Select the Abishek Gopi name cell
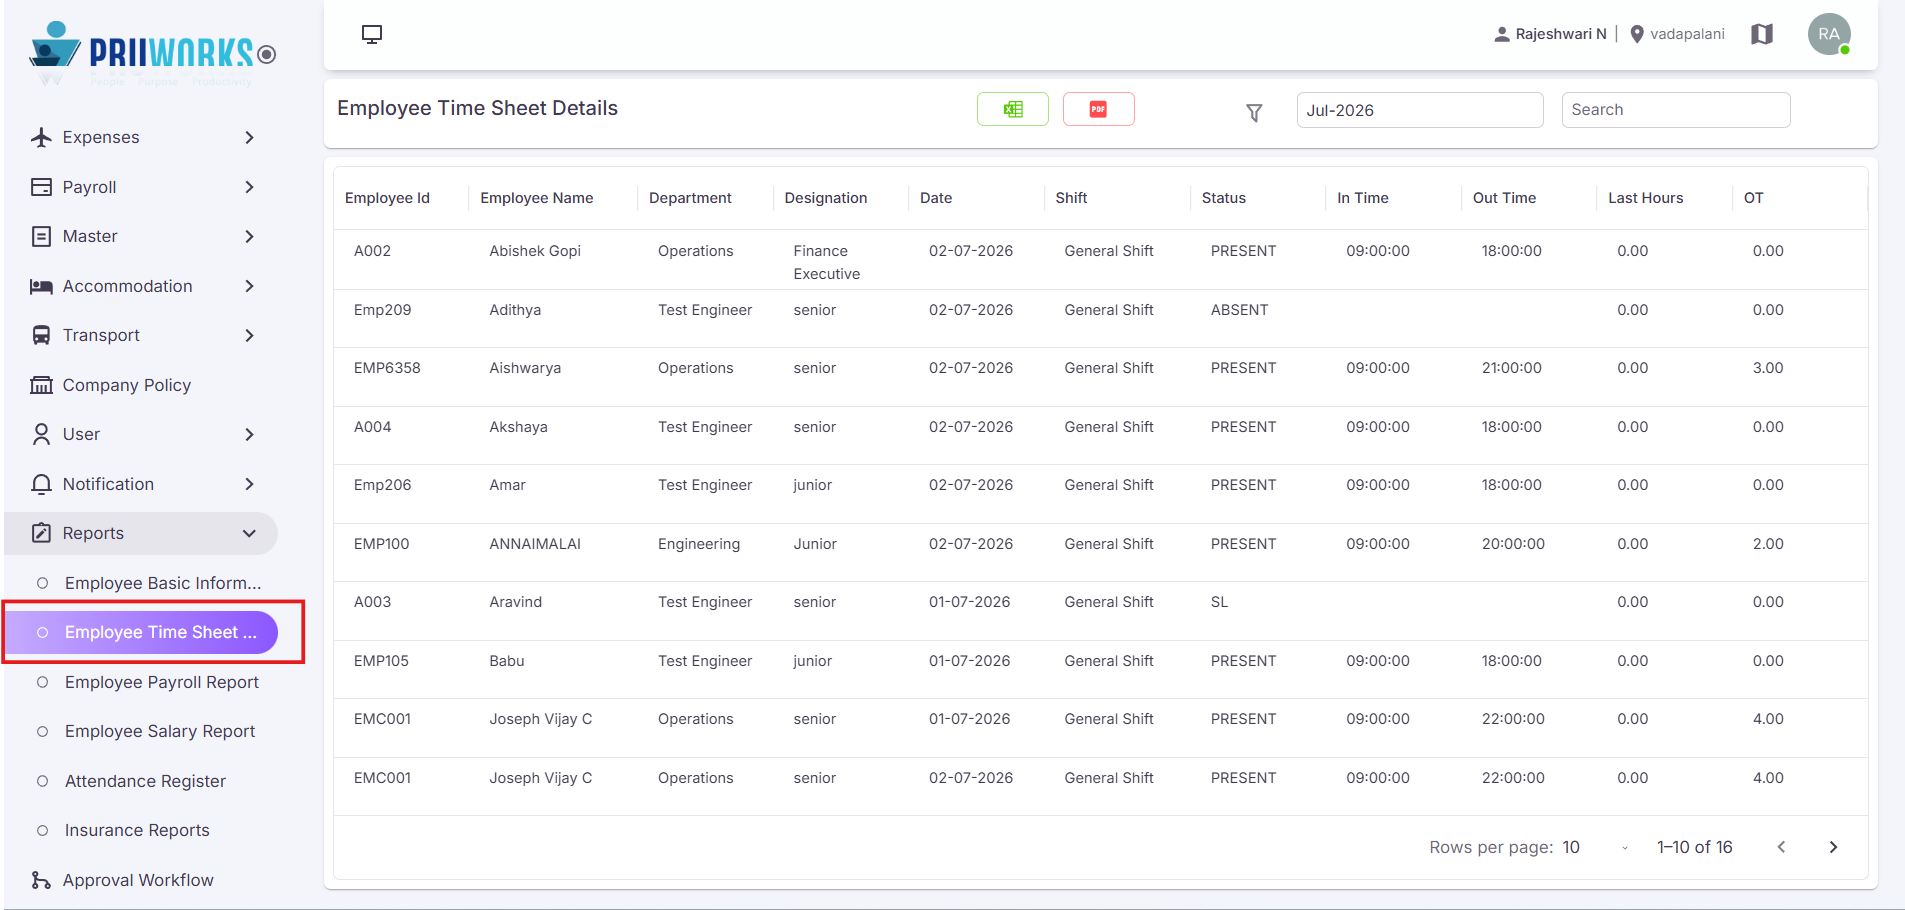The width and height of the screenshot is (1905, 910). (535, 251)
